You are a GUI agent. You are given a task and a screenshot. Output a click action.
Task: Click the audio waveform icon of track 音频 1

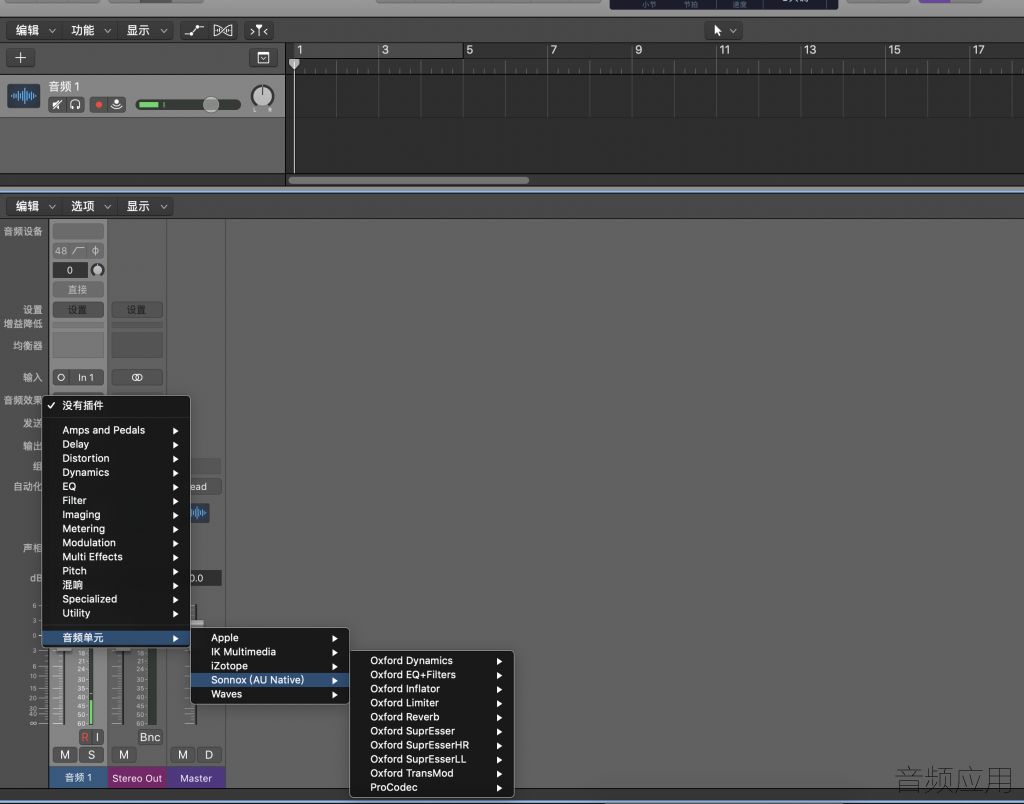tap(24, 96)
